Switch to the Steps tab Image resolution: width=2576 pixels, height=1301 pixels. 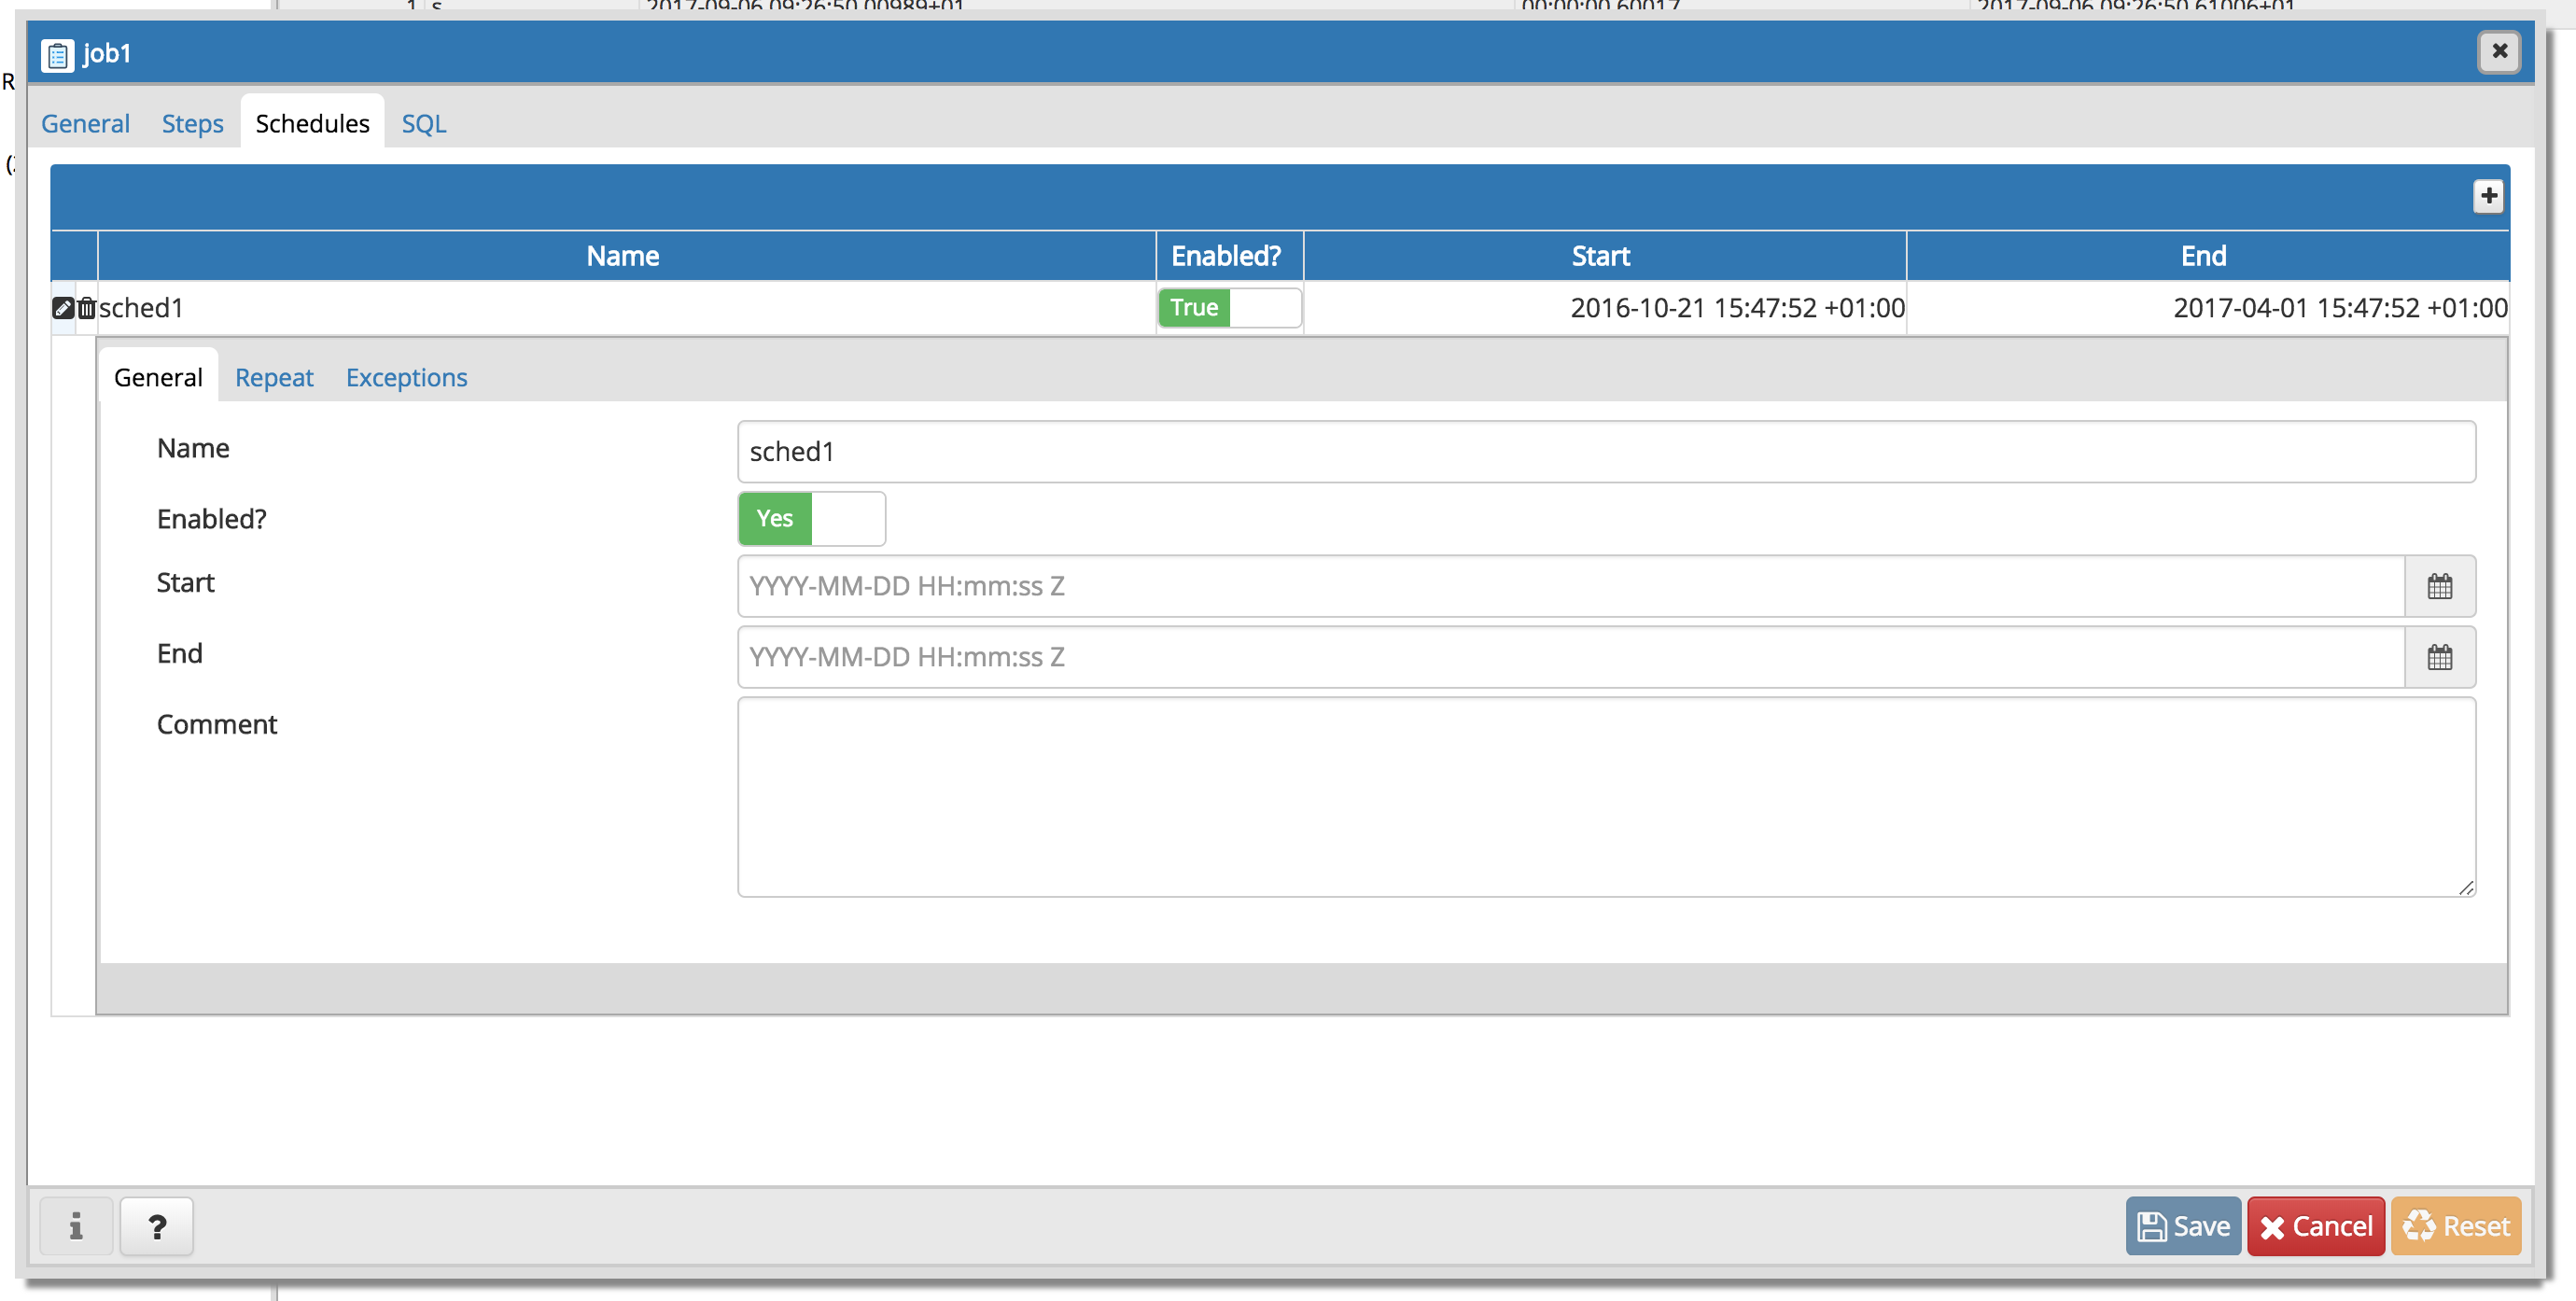[x=192, y=124]
